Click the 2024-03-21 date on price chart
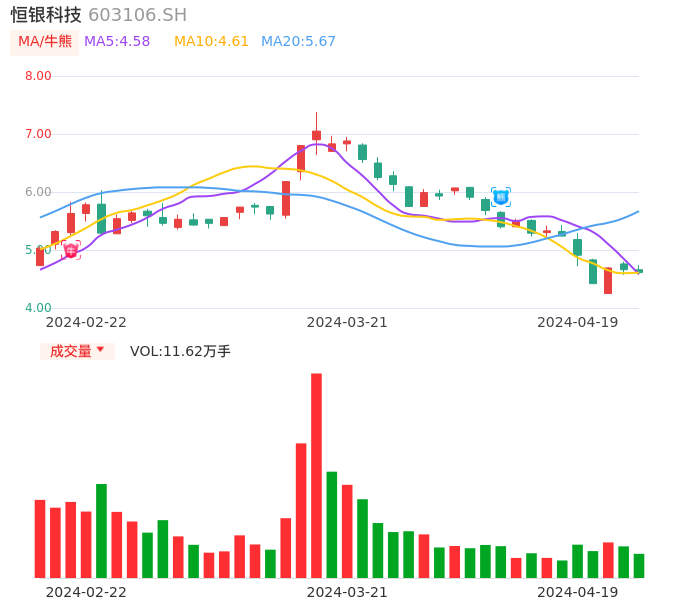 (347, 322)
